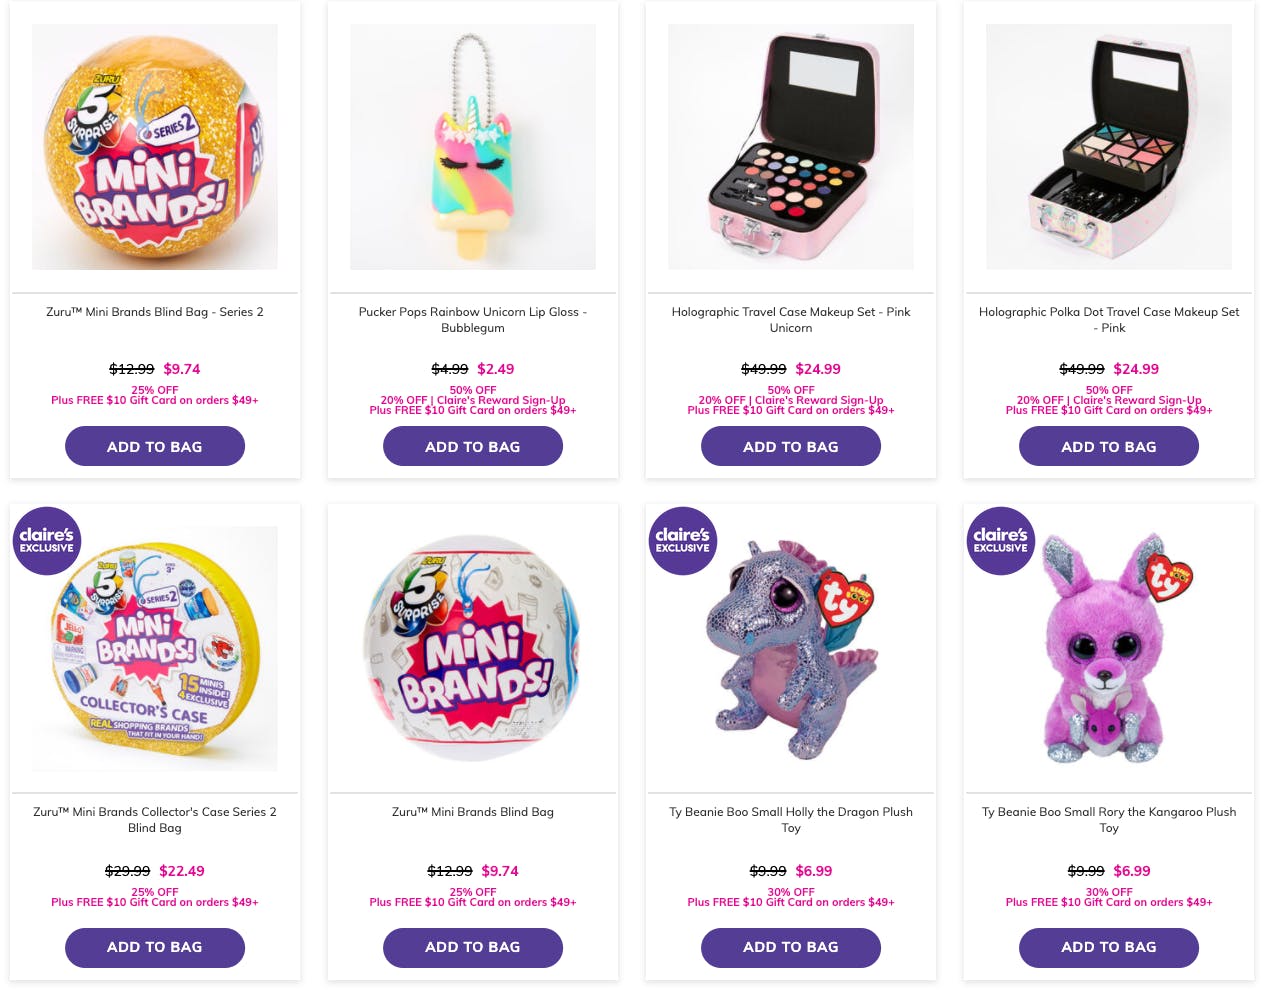Image resolution: width=1266 pixels, height=990 pixels.
Task: Add Rory the Kangaroo plush to bag
Action: [1109, 948]
